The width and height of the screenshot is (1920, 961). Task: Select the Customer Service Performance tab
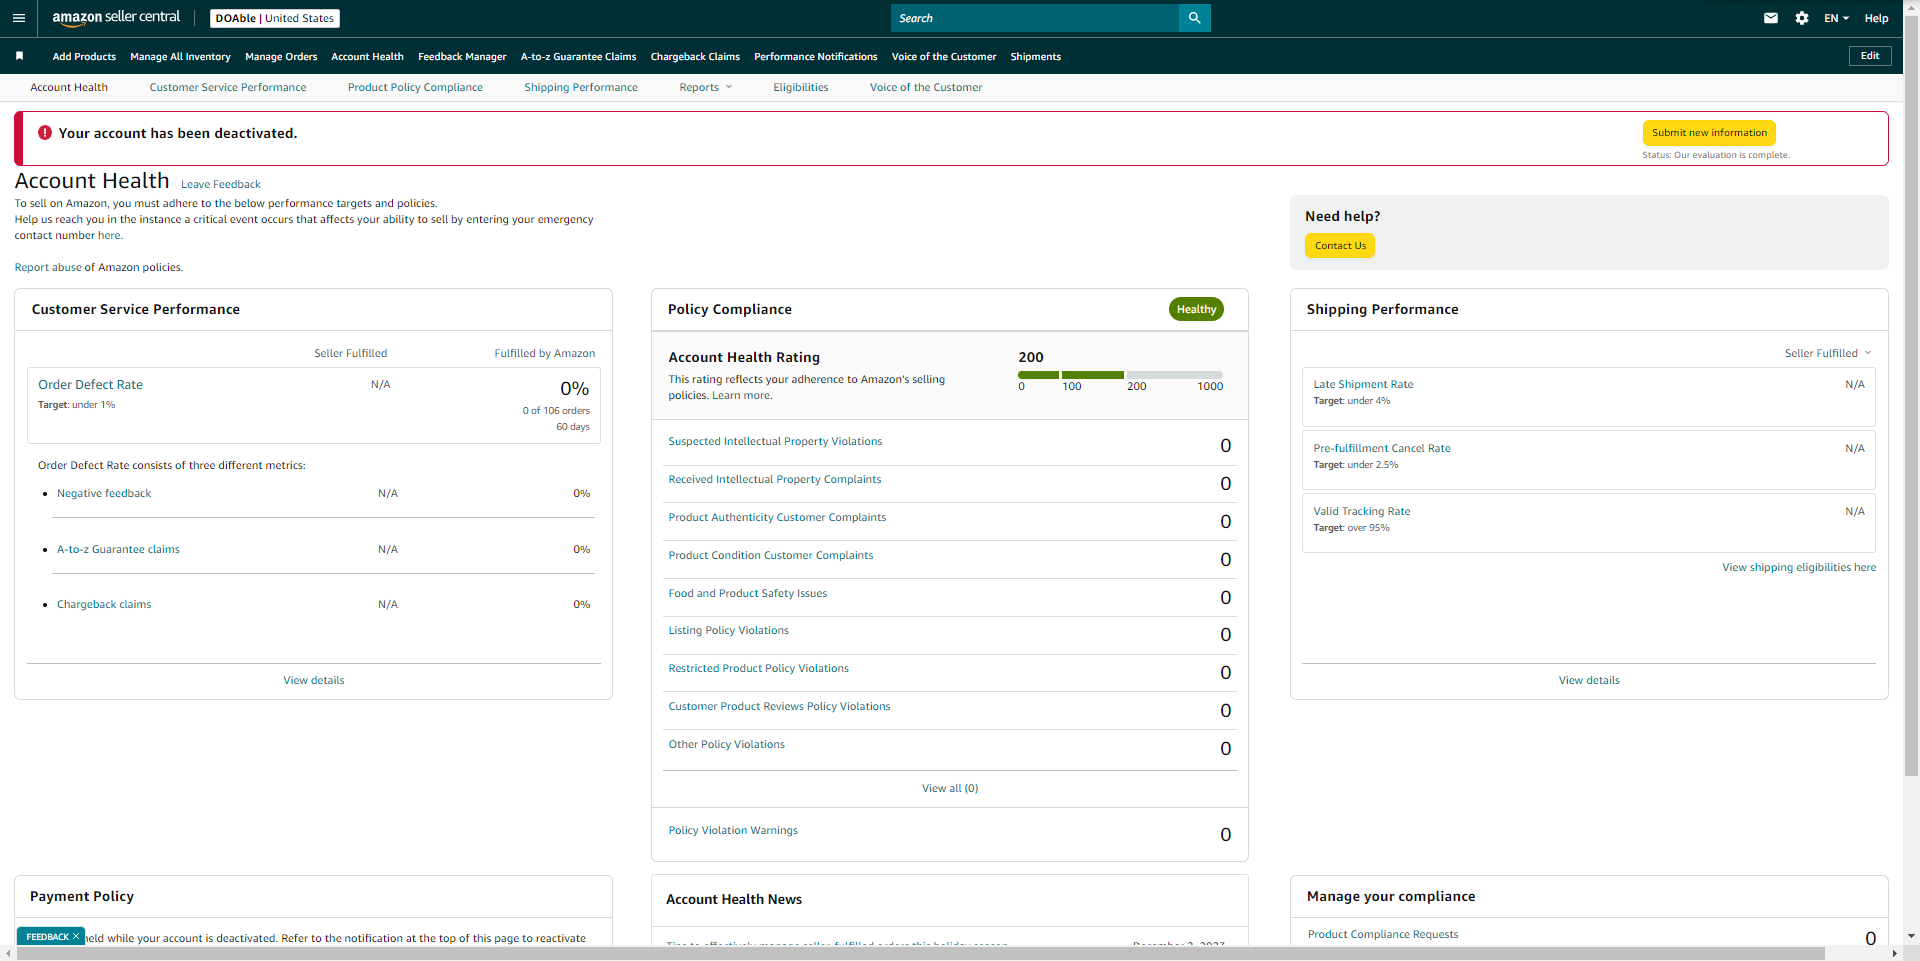tap(228, 87)
